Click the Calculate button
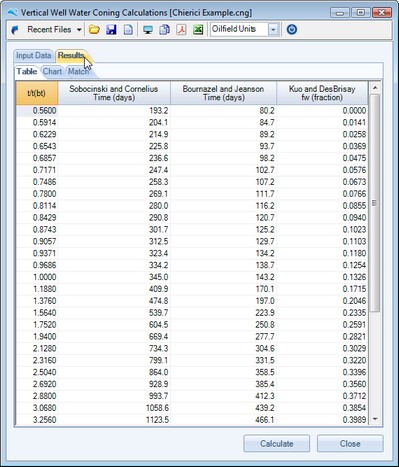 277,444
